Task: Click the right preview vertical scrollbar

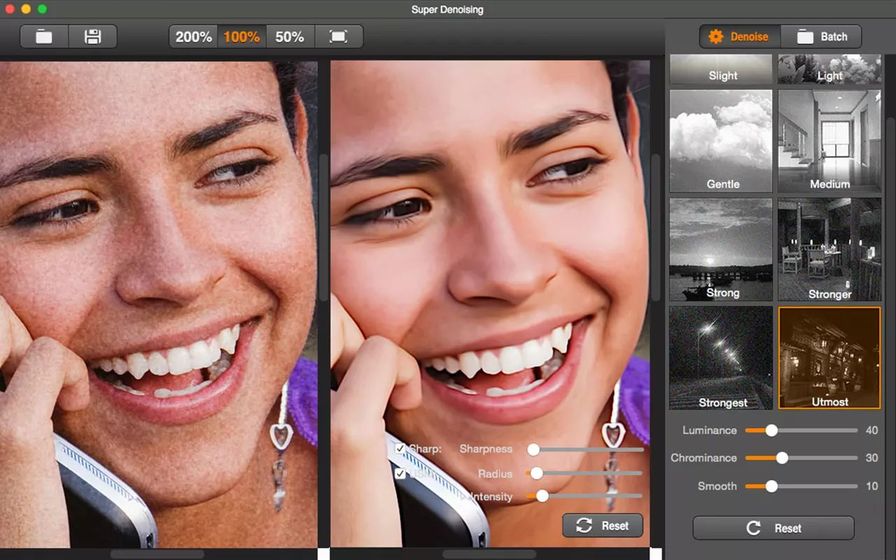Action: (x=656, y=229)
